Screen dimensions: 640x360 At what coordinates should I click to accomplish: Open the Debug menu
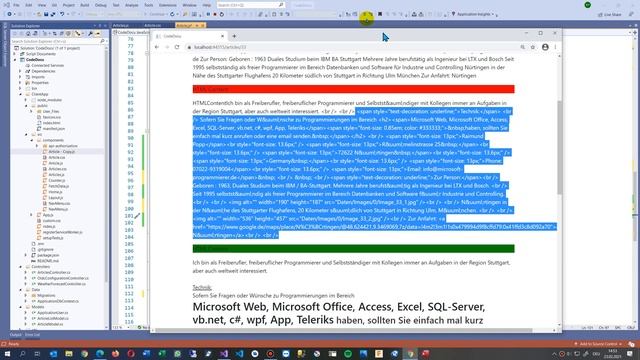pos(100,5)
